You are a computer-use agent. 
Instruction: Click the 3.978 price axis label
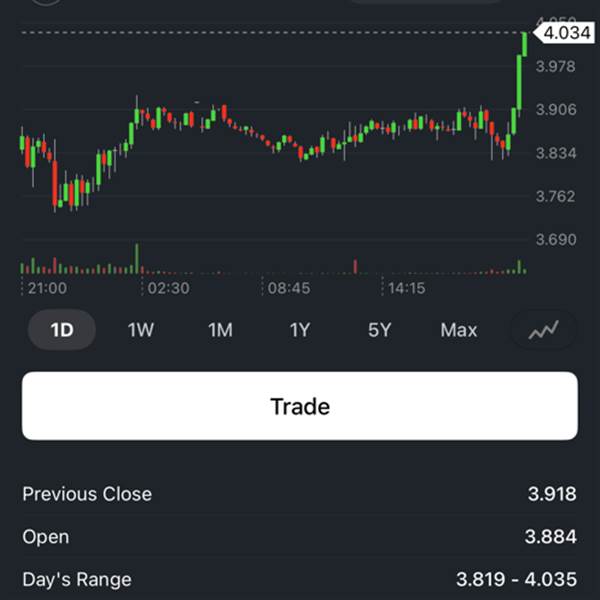556,67
